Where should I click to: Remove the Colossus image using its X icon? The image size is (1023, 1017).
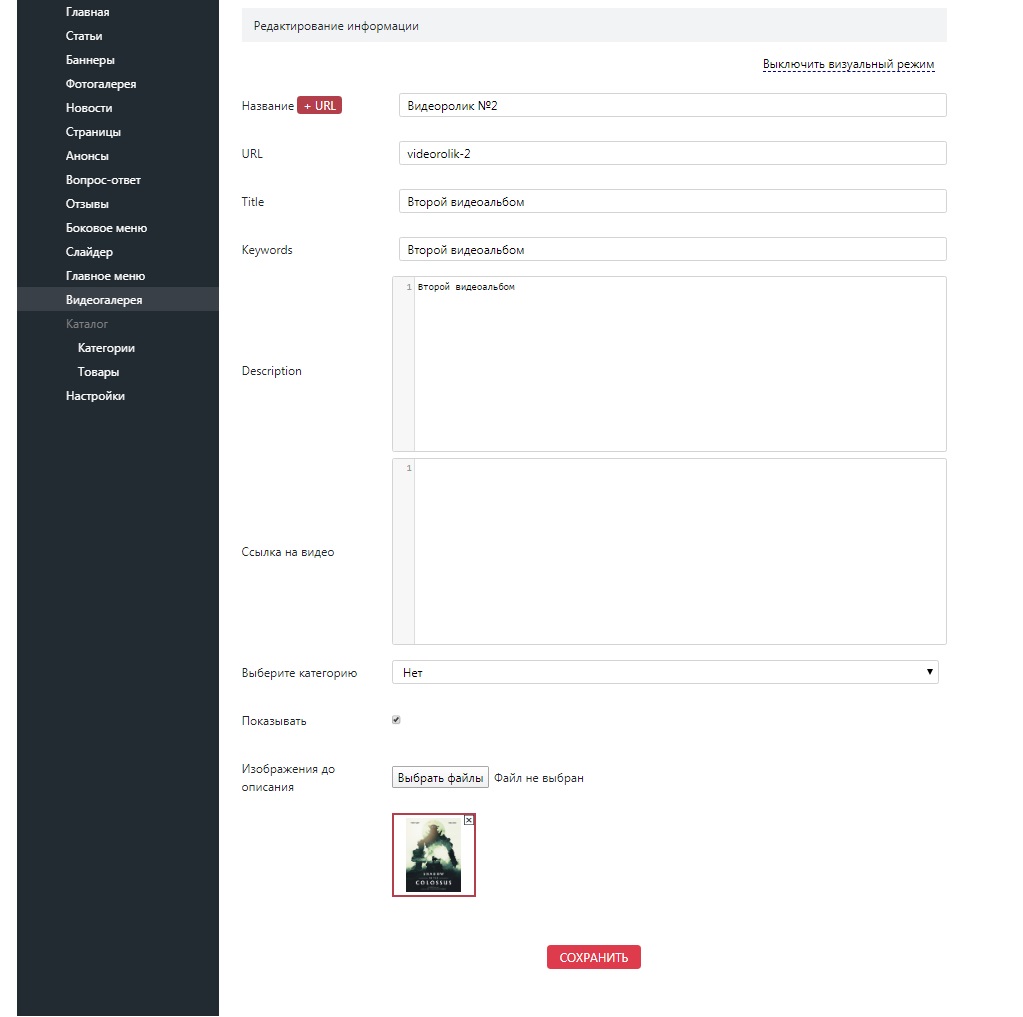(468, 820)
